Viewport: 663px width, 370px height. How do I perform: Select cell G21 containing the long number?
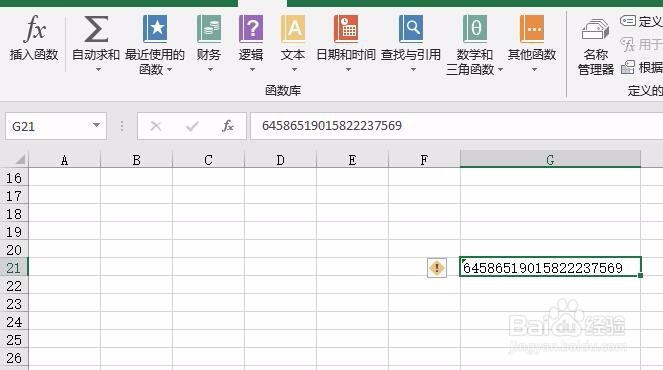point(550,267)
